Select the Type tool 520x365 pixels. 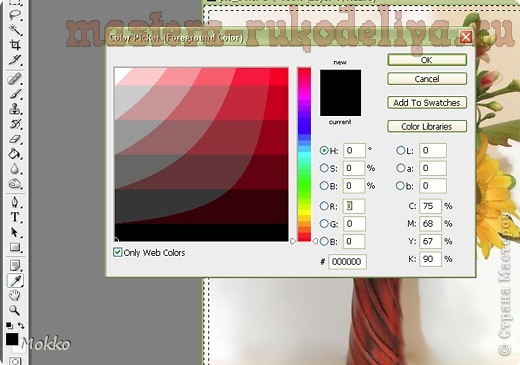click(x=15, y=217)
